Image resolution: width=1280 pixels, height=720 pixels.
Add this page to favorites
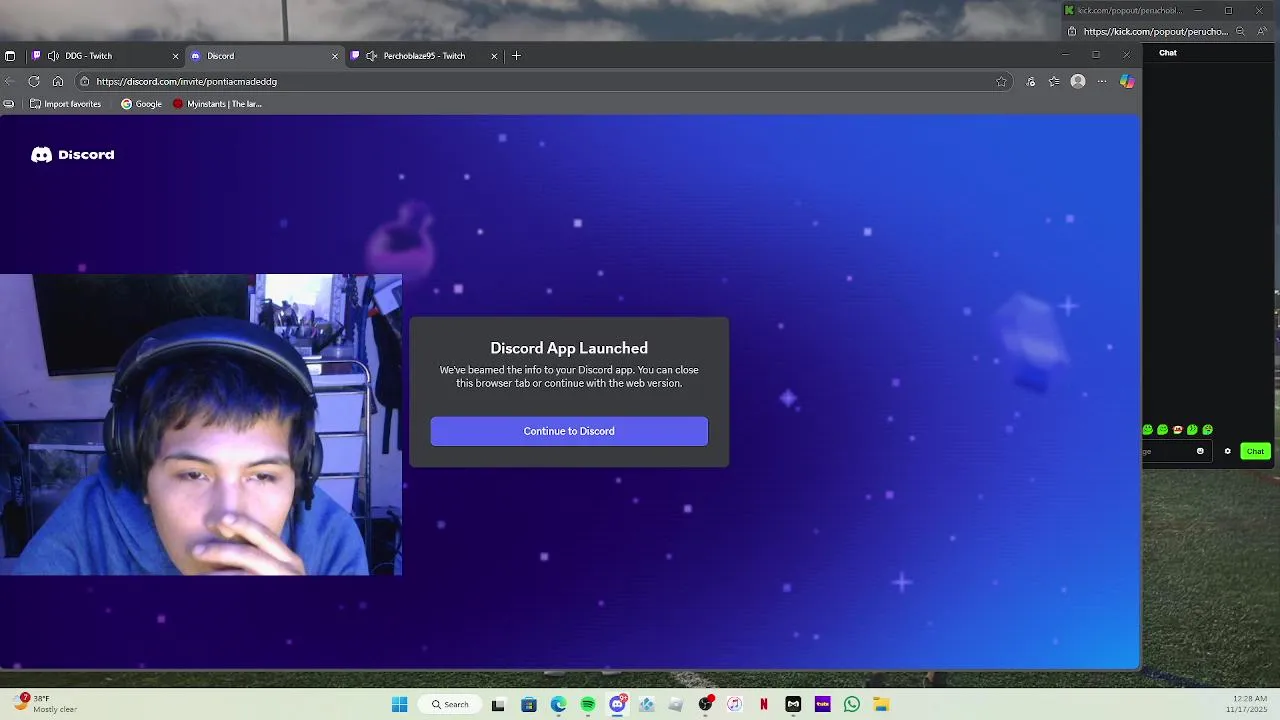pos(1001,82)
